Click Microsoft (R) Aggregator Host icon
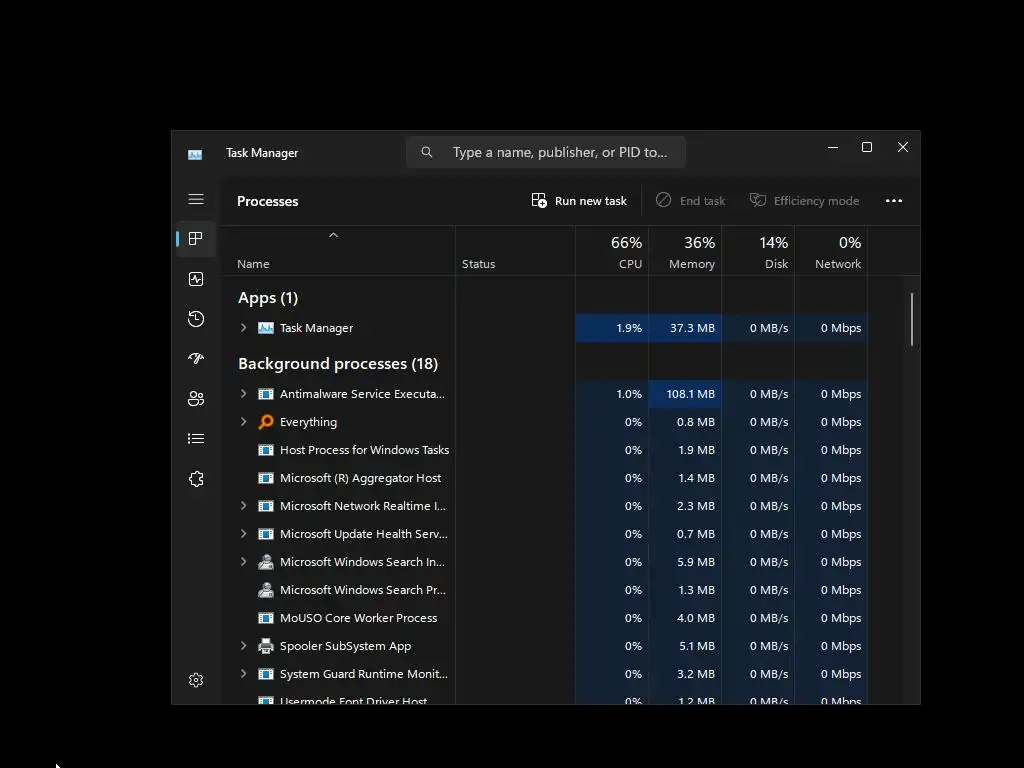The width and height of the screenshot is (1024, 768). coord(266,478)
